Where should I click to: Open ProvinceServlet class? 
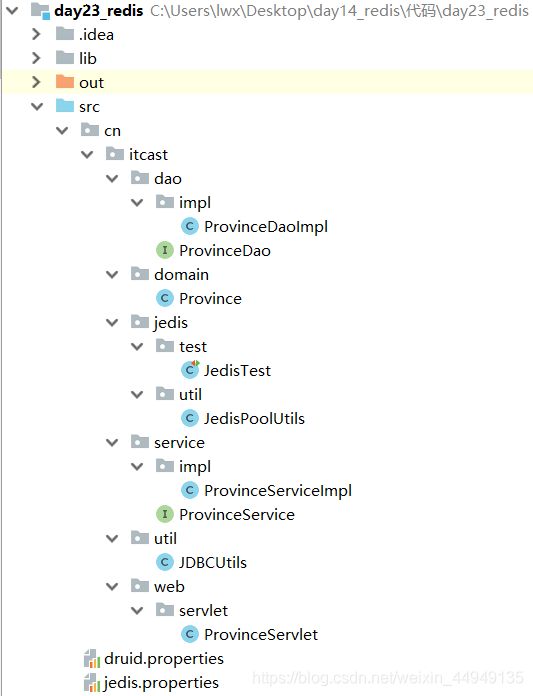pyautogui.click(x=261, y=634)
